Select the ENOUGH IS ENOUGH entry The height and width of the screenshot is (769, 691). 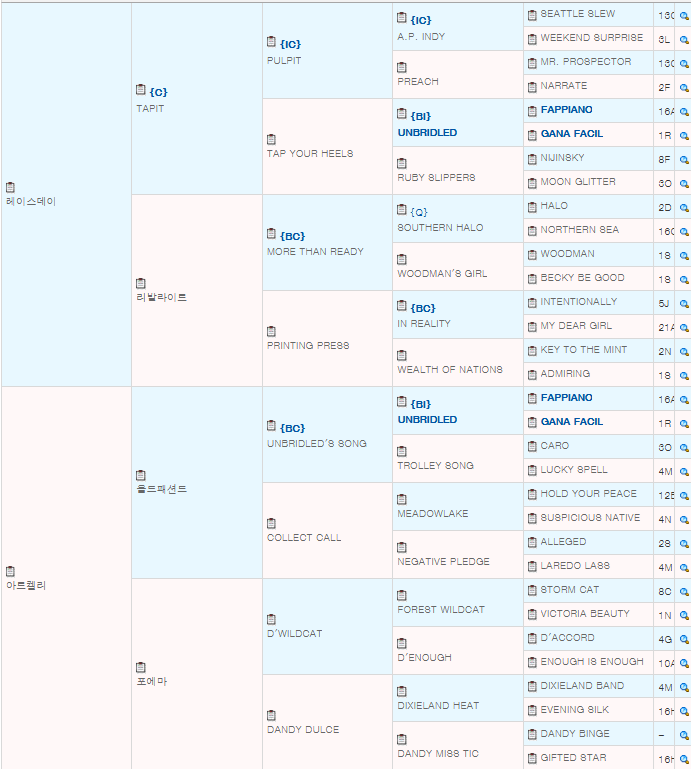pyautogui.click(x=592, y=662)
